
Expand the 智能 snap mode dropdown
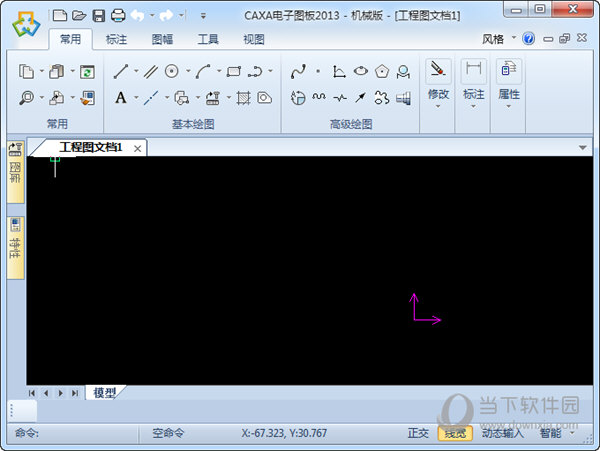572,433
